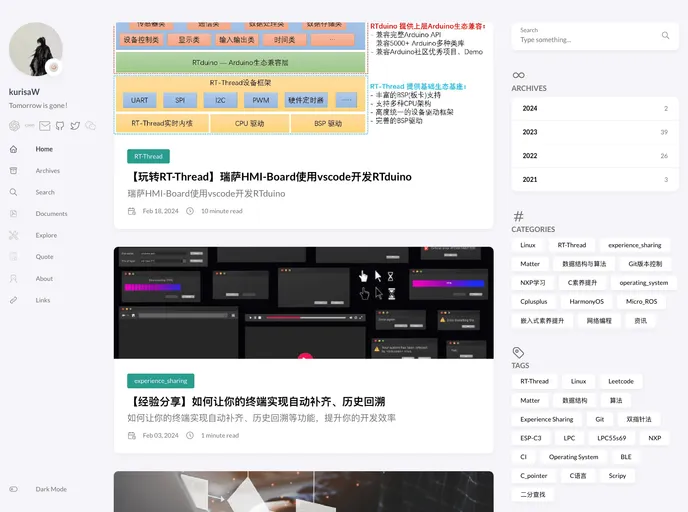This screenshot has height=512, width=688.
Task: Toggle Dark Mode switch
Action: point(14,489)
